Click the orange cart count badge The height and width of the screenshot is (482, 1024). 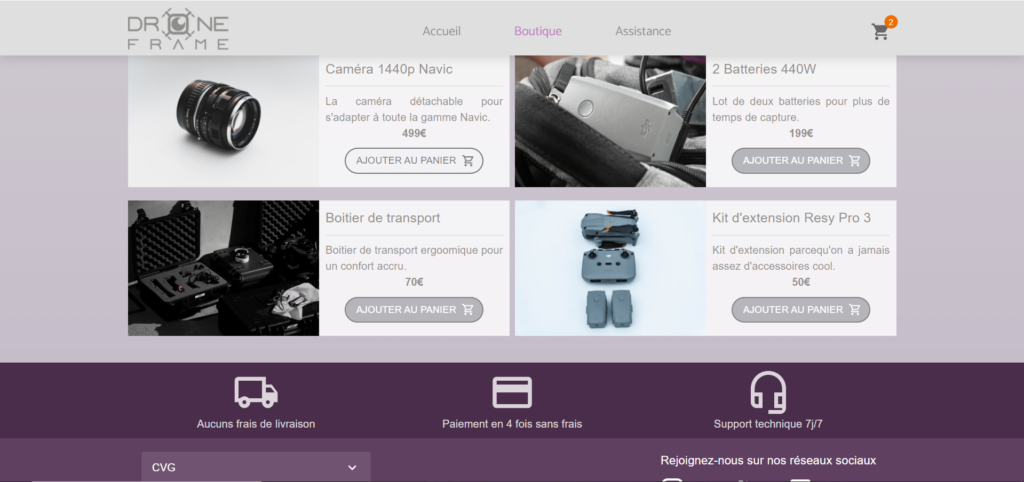click(x=891, y=21)
